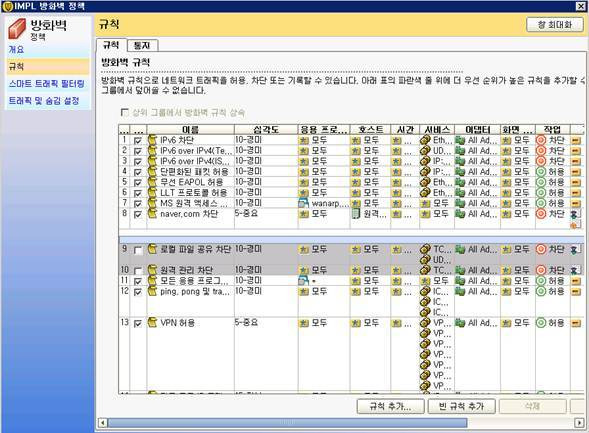The width and height of the screenshot is (589, 433).
Task: Select rule name IPv6 over IPv4(IS...
Action: (195, 161)
